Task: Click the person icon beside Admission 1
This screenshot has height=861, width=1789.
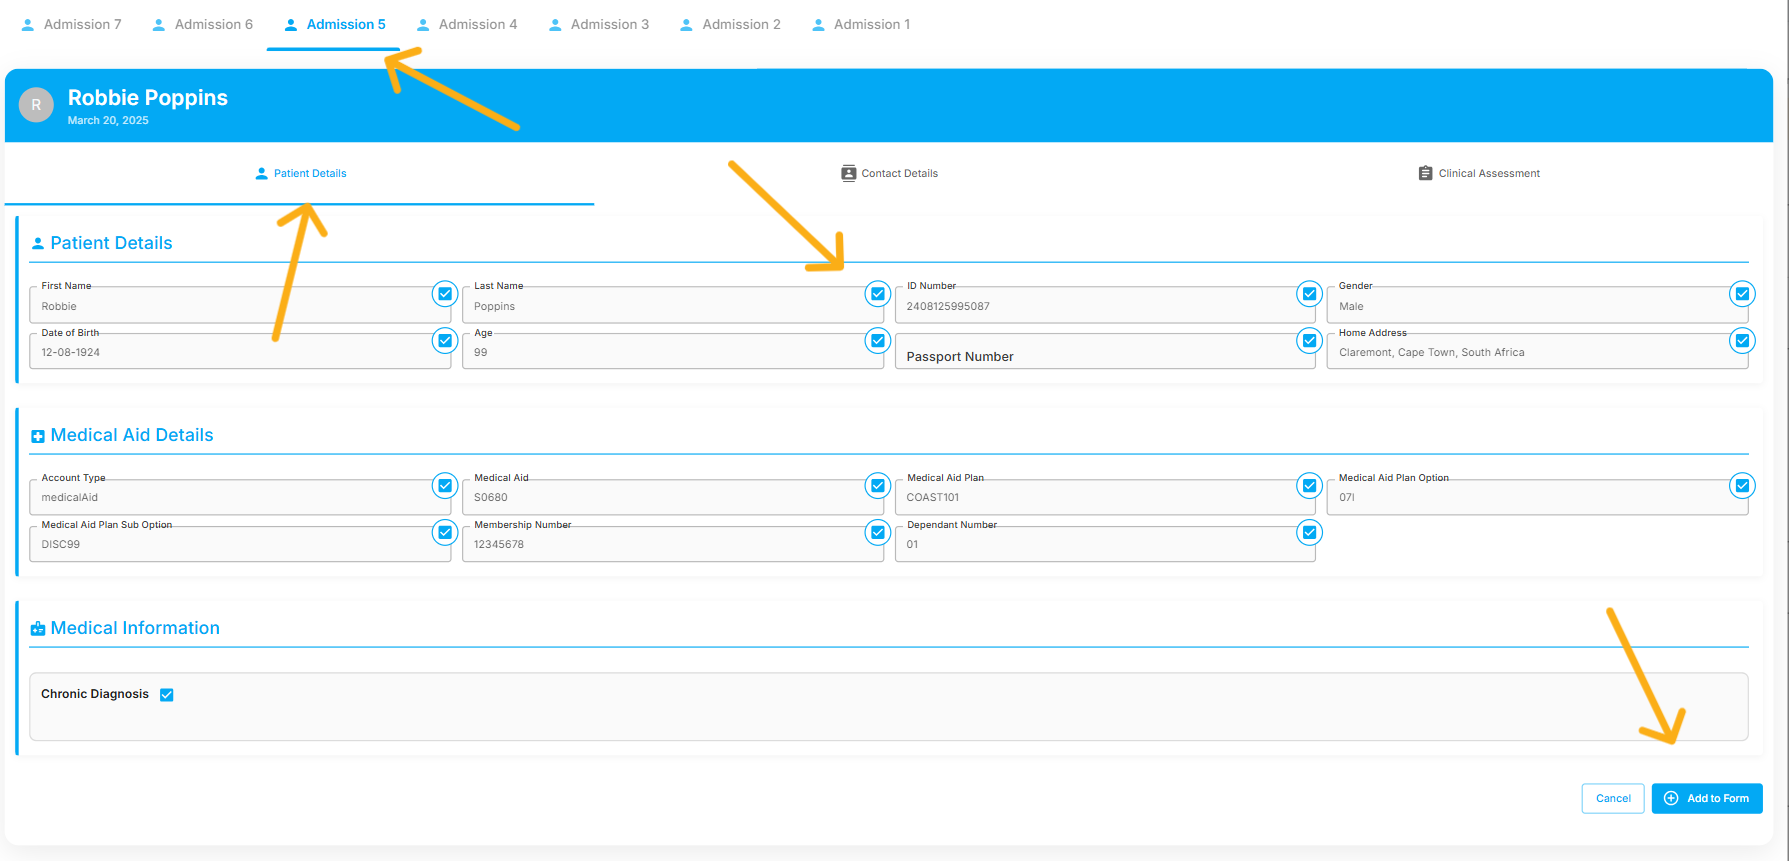Action: [x=818, y=25]
